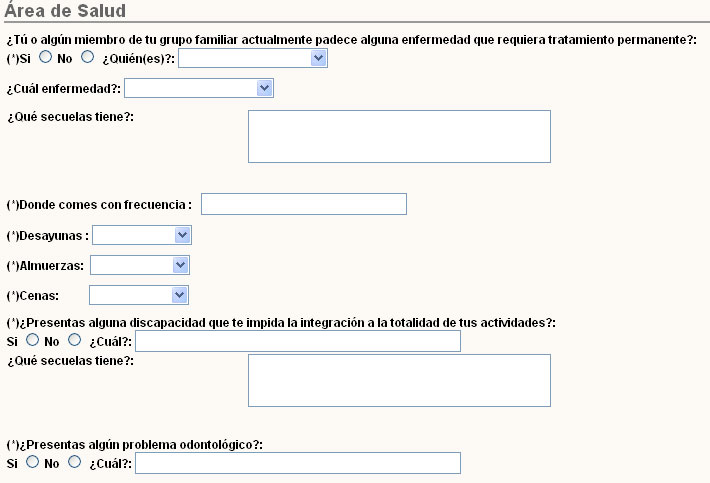The image size is (710, 483).
Task: Choose 'Si' radio for discapacidad question
Action: 33,340
